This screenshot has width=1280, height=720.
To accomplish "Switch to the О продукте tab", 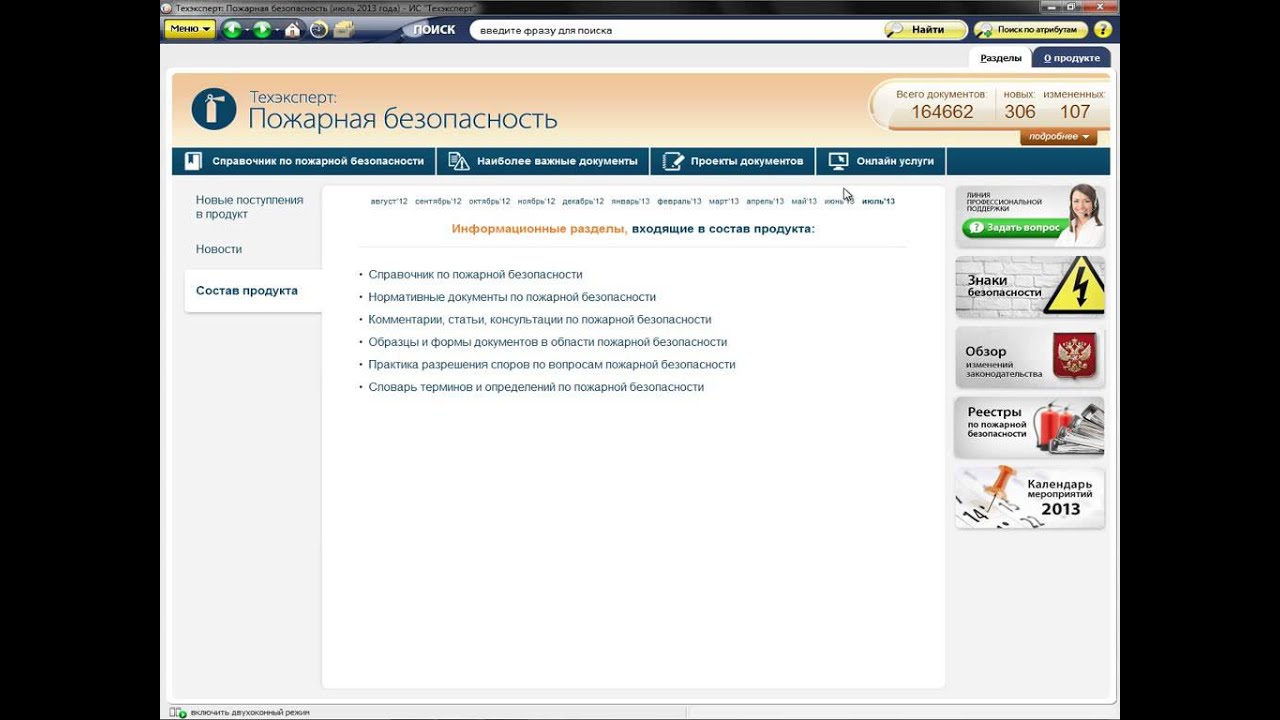I will [1071, 58].
